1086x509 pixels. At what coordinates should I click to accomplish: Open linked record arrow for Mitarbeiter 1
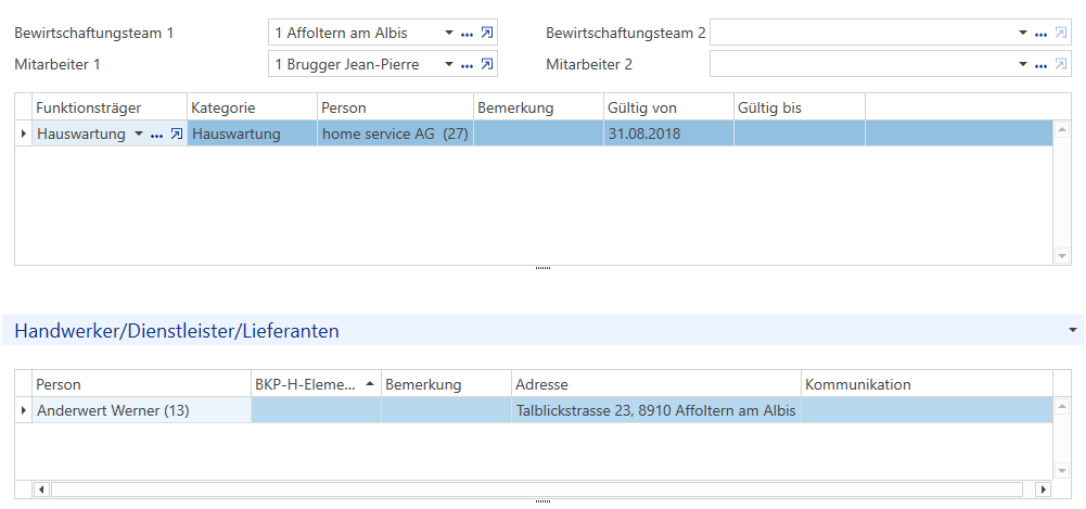487,64
